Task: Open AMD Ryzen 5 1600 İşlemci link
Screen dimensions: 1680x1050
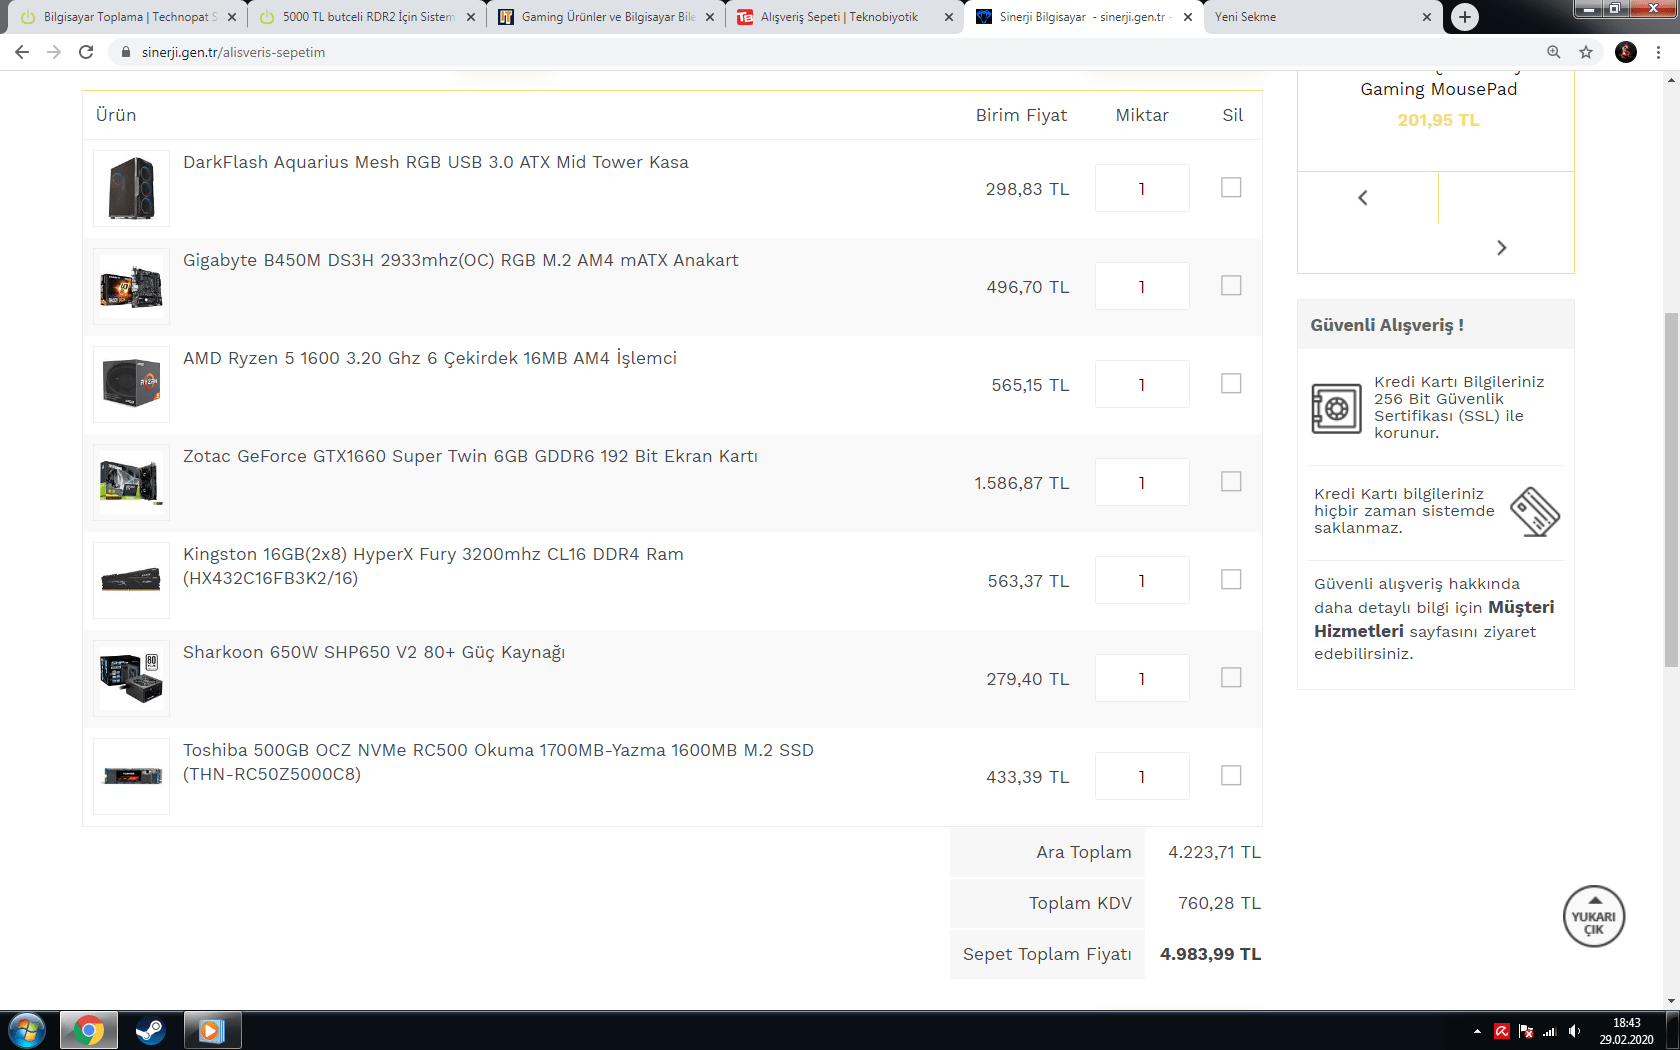Action: coord(430,358)
